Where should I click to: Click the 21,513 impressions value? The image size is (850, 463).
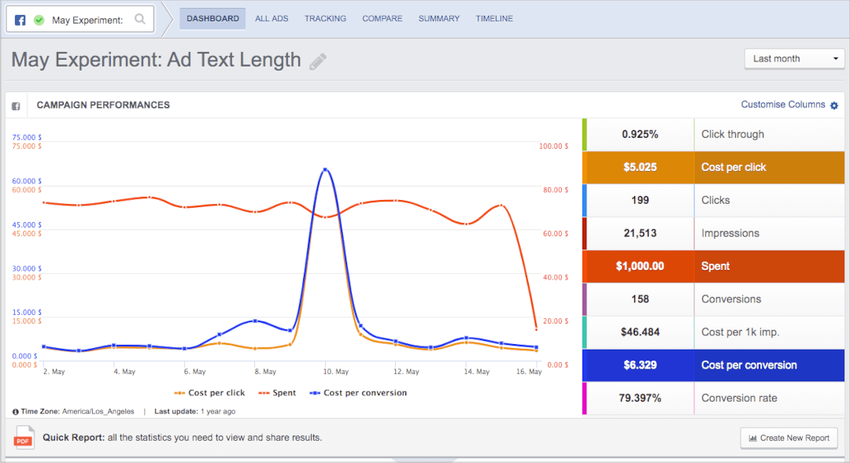pyautogui.click(x=640, y=234)
